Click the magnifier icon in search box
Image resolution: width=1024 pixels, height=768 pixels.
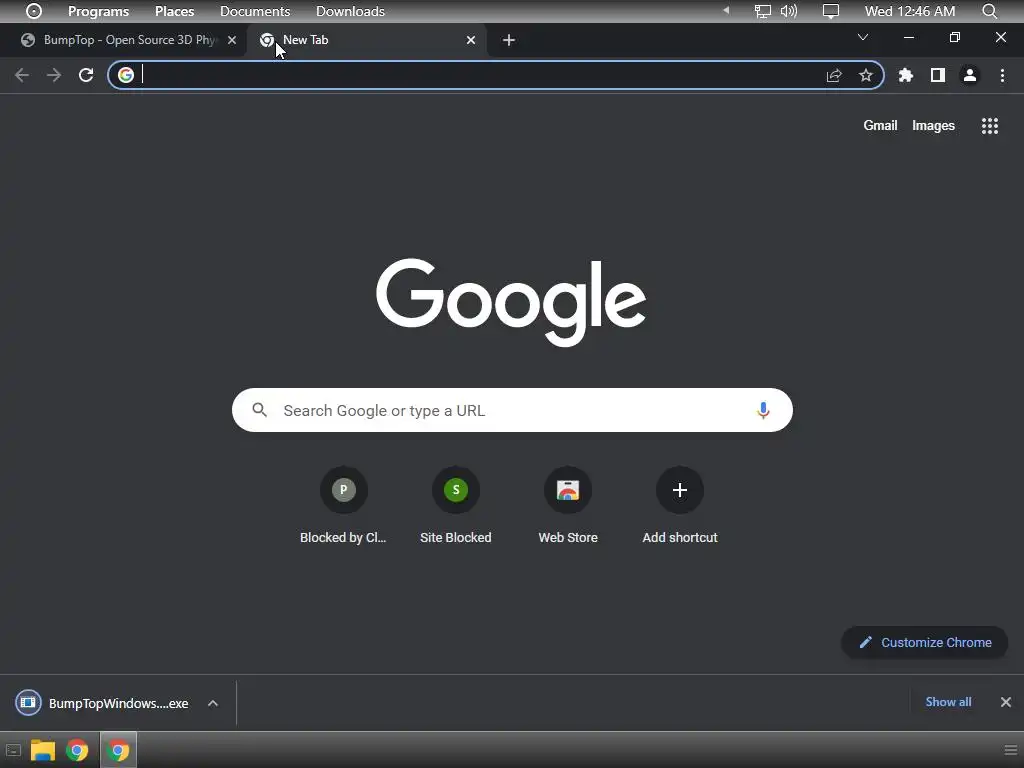[x=260, y=410]
